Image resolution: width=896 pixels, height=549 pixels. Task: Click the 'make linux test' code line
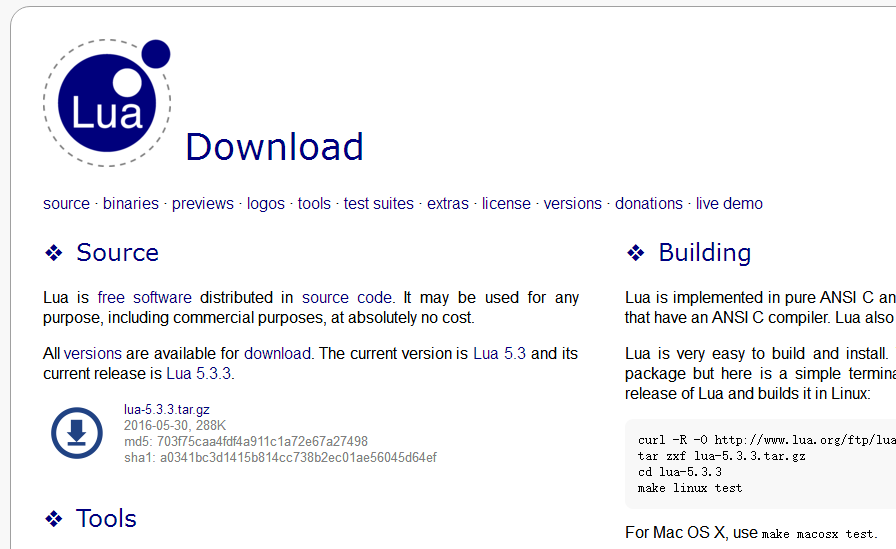pos(690,488)
